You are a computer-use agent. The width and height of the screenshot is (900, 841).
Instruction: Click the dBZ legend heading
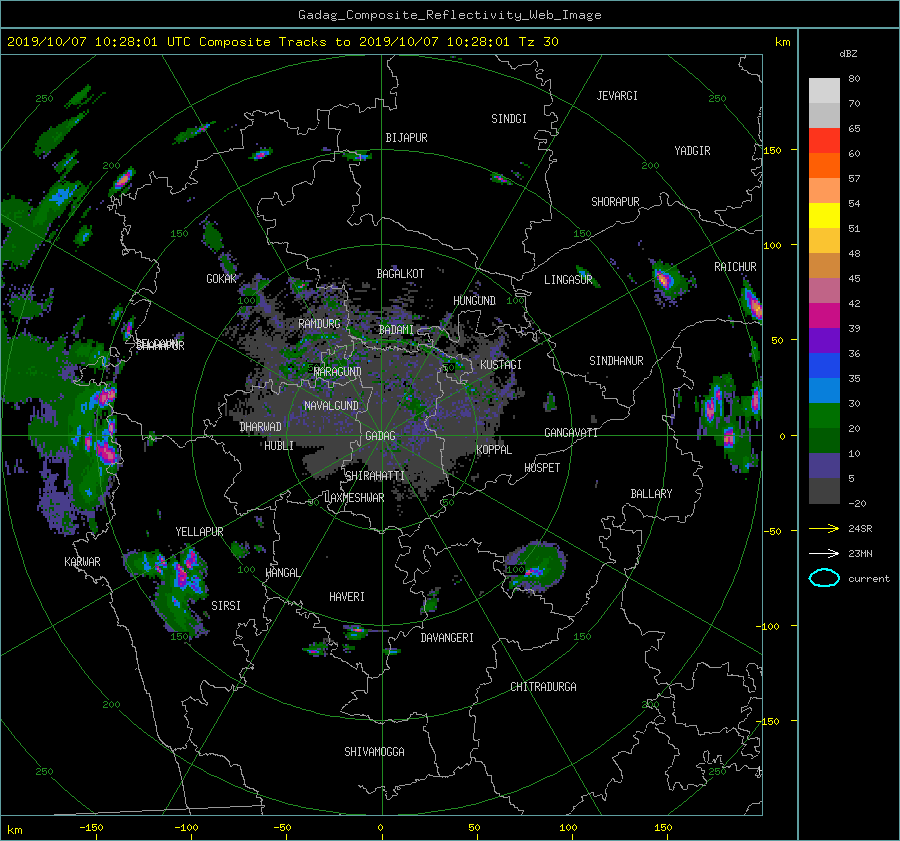(848, 54)
